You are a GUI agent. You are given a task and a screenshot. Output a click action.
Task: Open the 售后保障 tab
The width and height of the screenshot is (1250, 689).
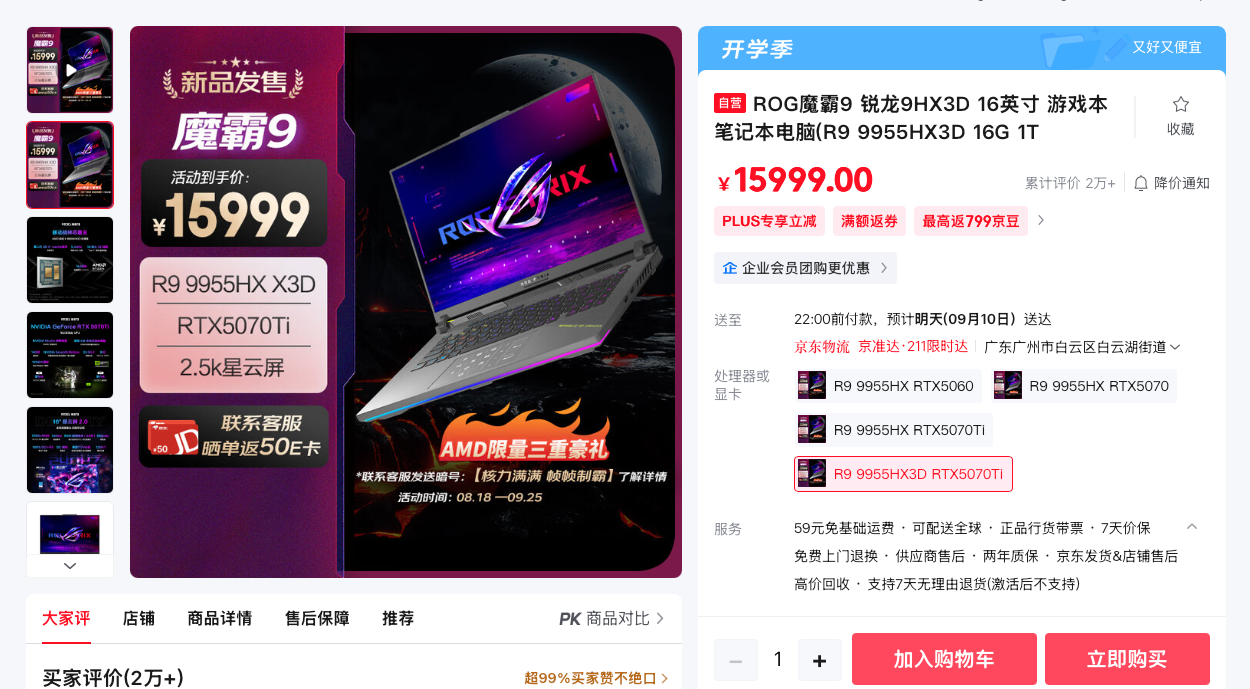(x=317, y=619)
